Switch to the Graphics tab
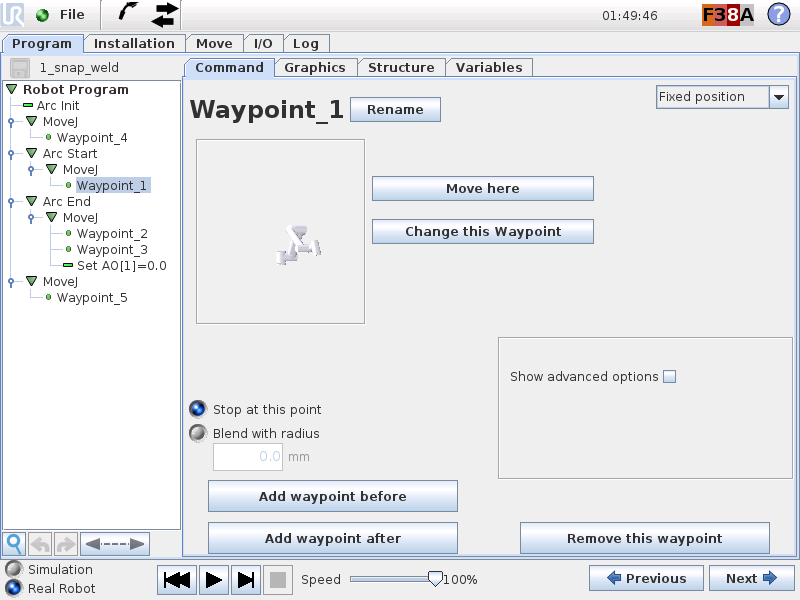 (315, 67)
